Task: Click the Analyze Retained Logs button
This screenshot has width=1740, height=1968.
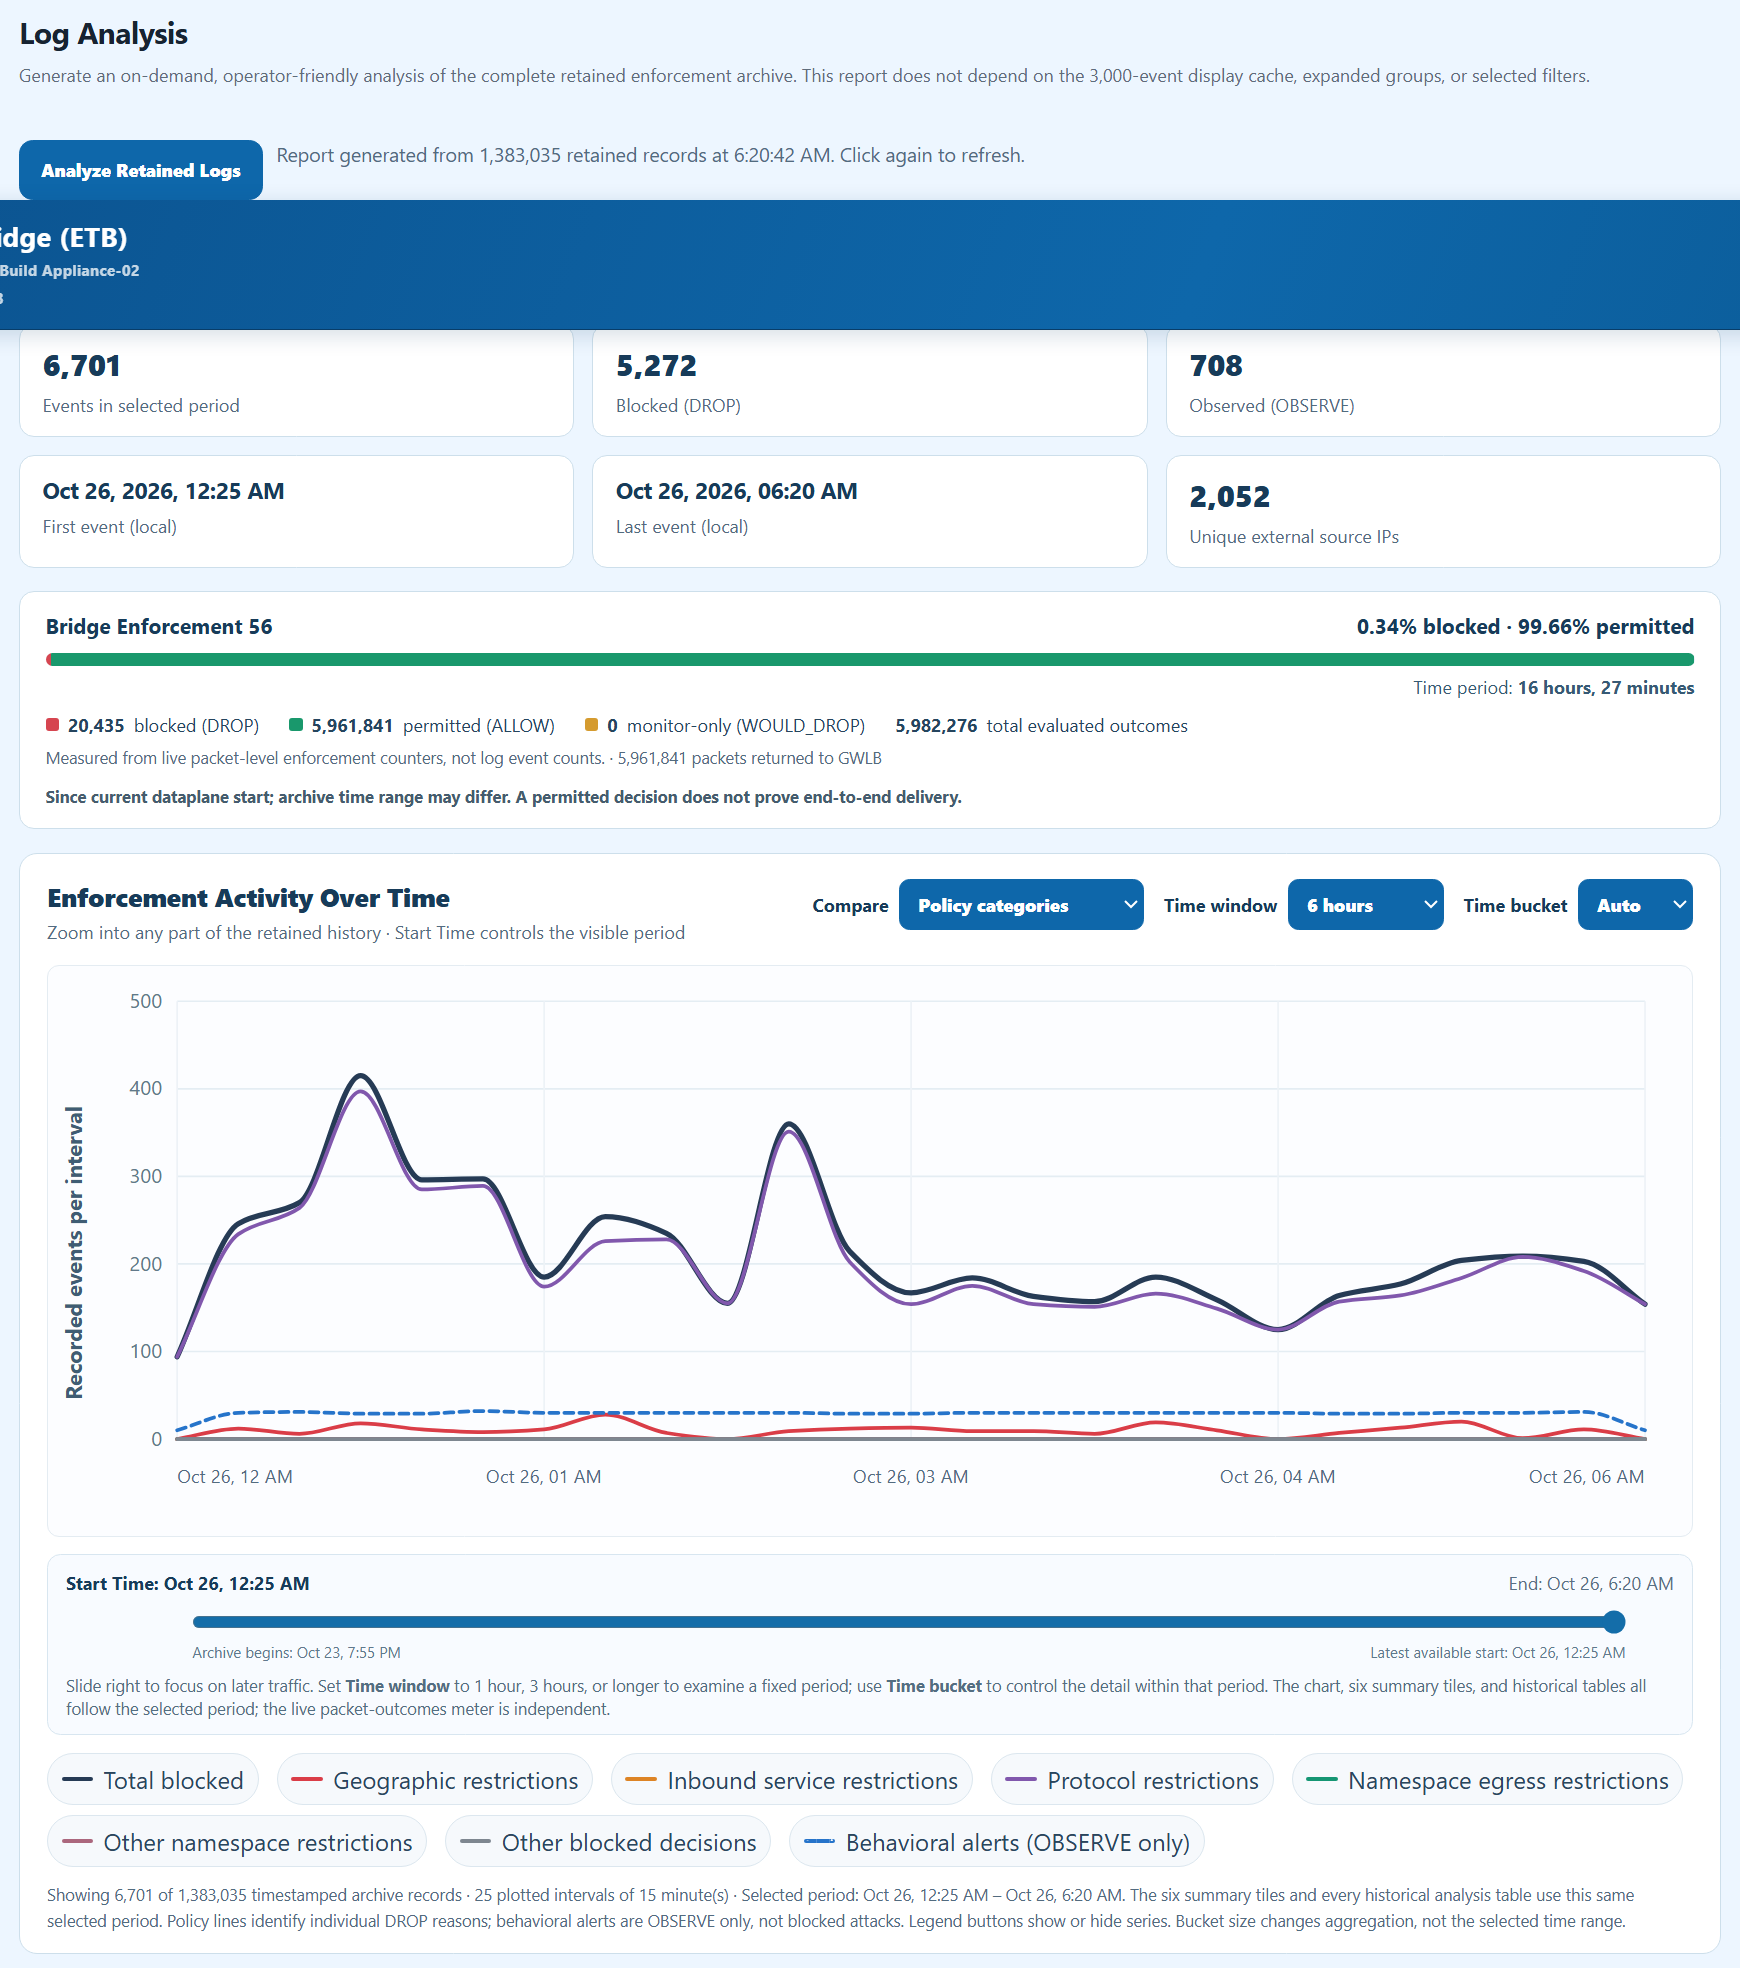Action: click(141, 170)
